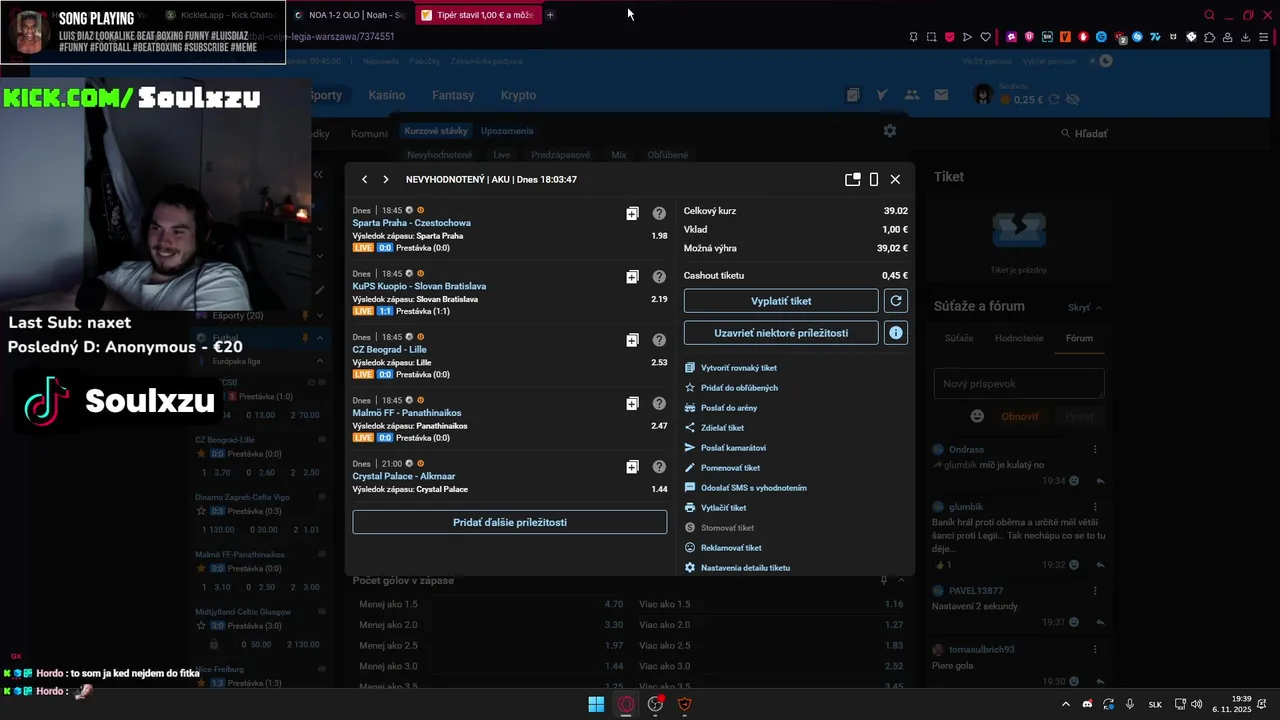The image size is (1280, 720).
Task: Add CZ Beograd - Lille bet to ticket
Action: coord(632,340)
